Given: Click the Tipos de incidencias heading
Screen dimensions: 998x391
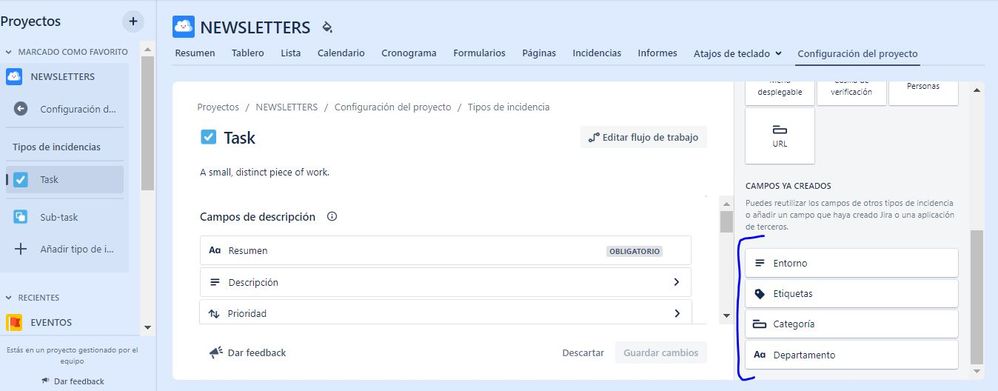Looking at the screenshot, I should tap(57, 147).
